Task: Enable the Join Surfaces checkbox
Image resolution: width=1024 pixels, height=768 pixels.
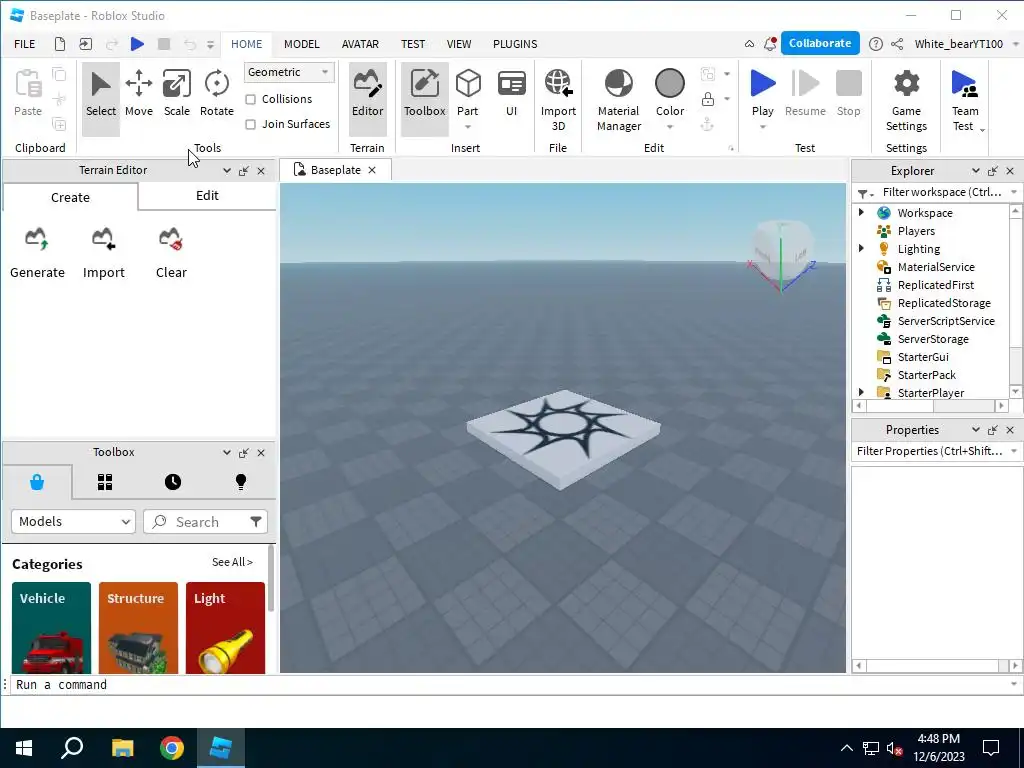Action: pos(250,124)
